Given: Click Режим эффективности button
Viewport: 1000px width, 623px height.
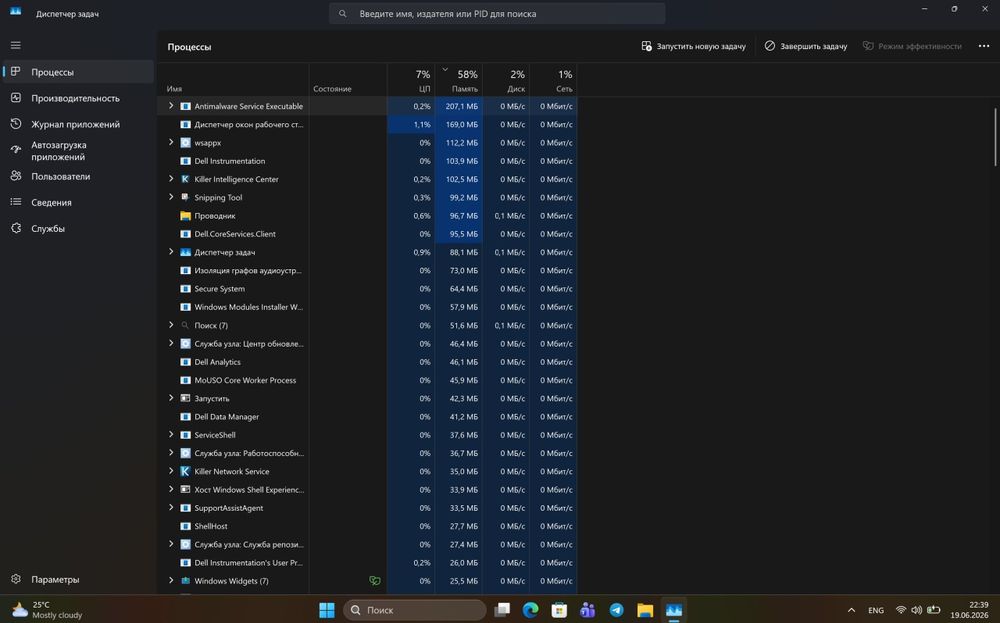Looking at the screenshot, I should (x=912, y=46).
